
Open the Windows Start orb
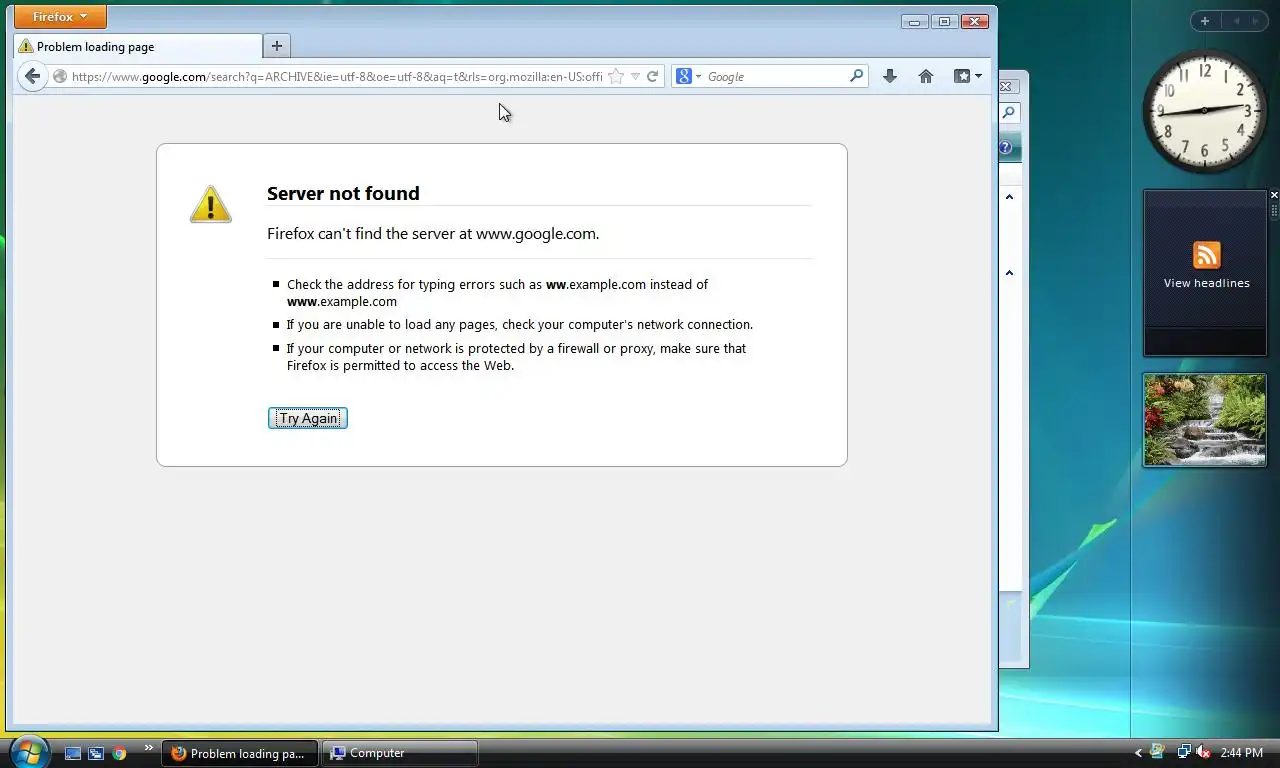click(x=29, y=751)
